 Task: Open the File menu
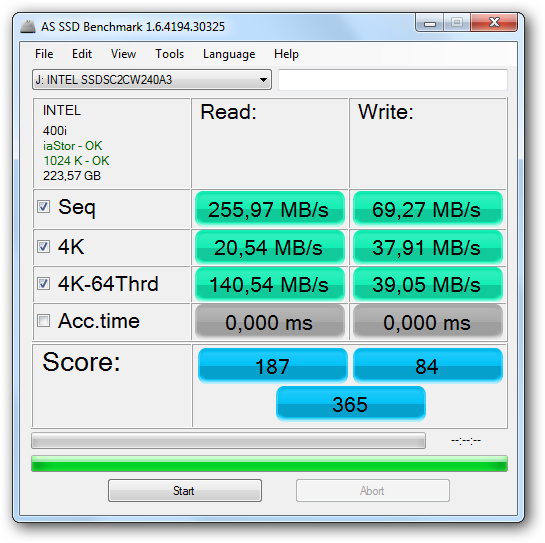44,54
